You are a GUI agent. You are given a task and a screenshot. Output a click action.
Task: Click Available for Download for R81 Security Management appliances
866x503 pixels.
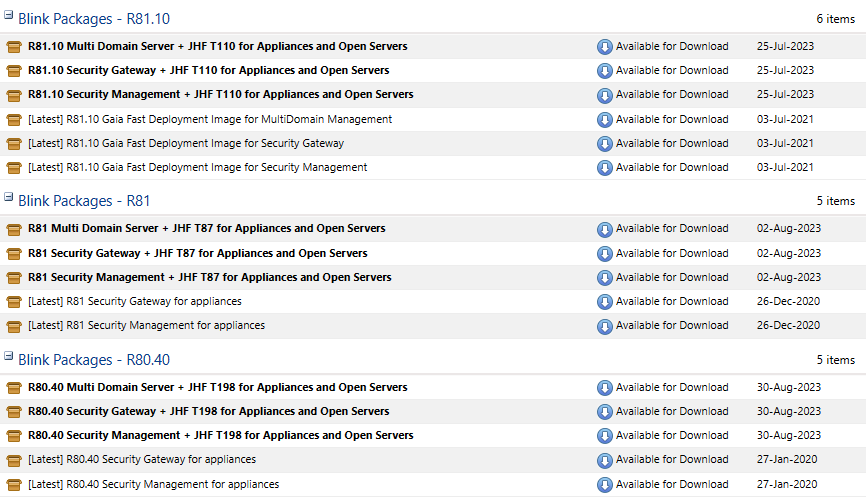tap(672, 326)
